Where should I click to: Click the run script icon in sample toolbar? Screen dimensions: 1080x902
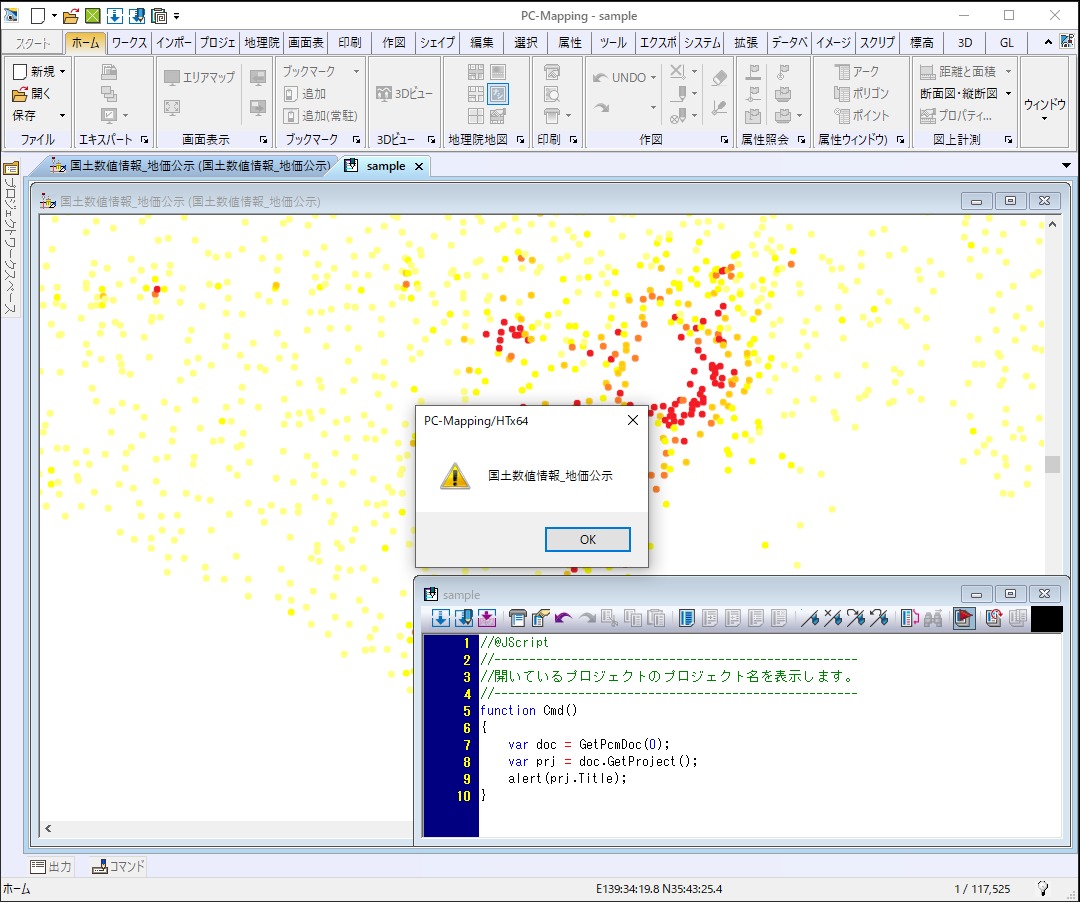(964, 618)
